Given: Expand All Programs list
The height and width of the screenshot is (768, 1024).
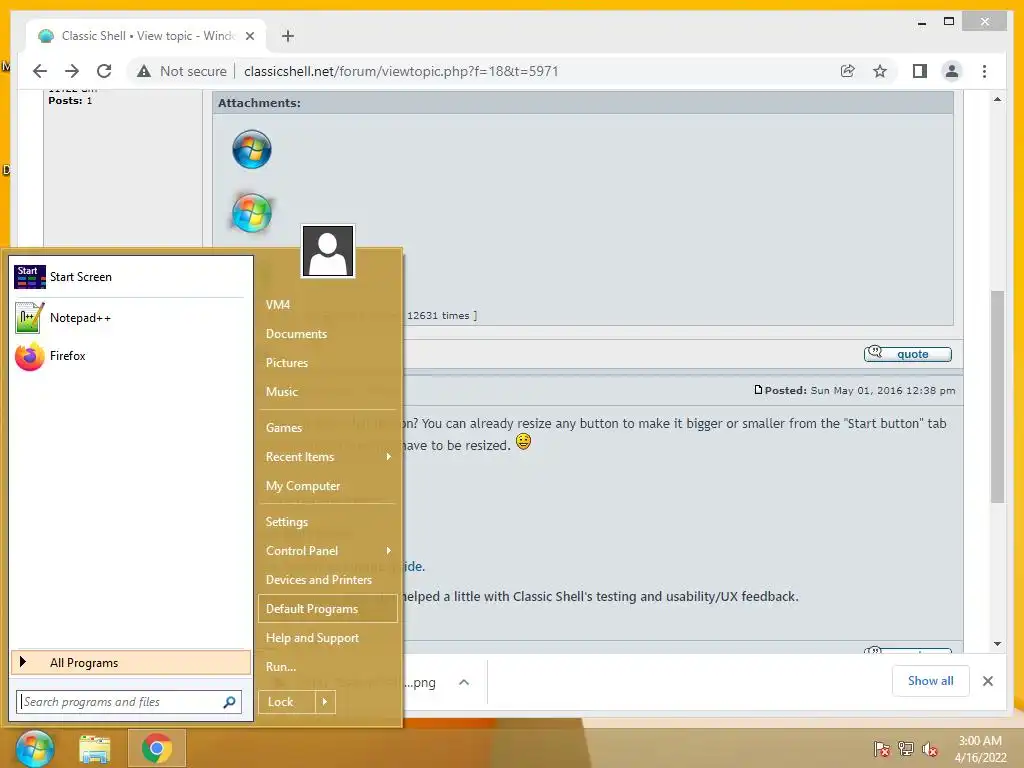Looking at the screenshot, I should [x=131, y=663].
